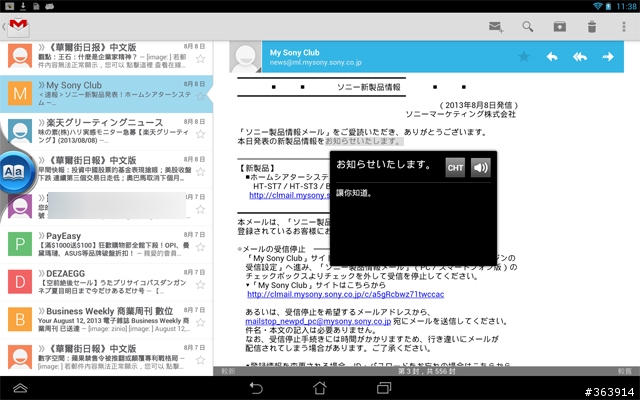This screenshot has height=400, width=640.
Task: Open the Business Weekly 商業周刊 email
Action: pyautogui.click(x=106, y=320)
